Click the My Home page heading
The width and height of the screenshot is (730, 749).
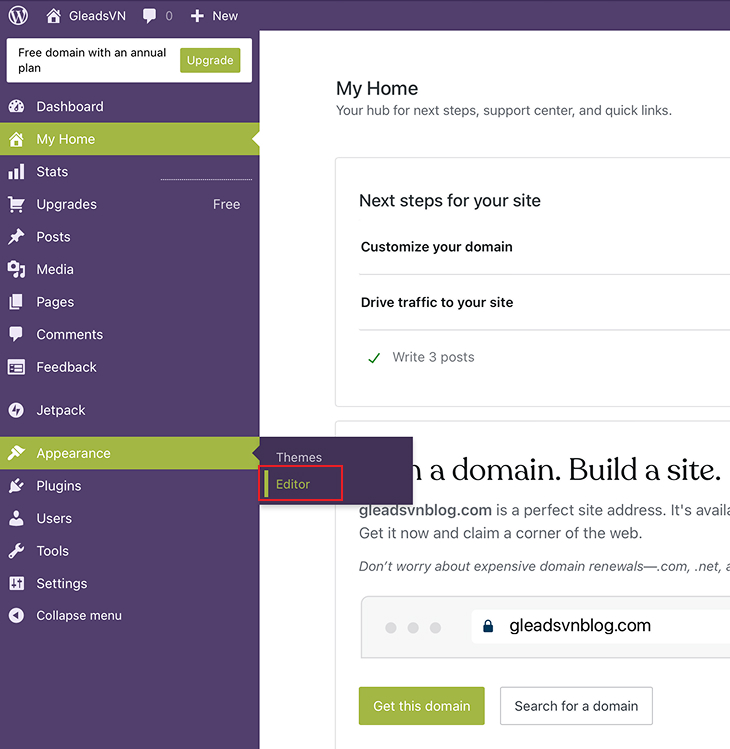(x=377, y=88)
